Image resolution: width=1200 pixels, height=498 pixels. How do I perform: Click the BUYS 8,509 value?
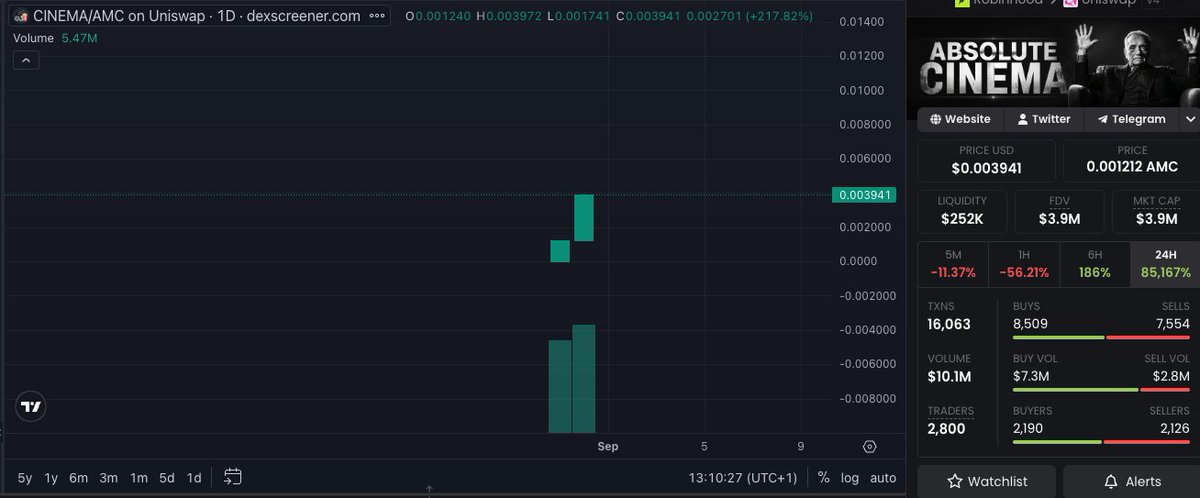point(1030,324)
